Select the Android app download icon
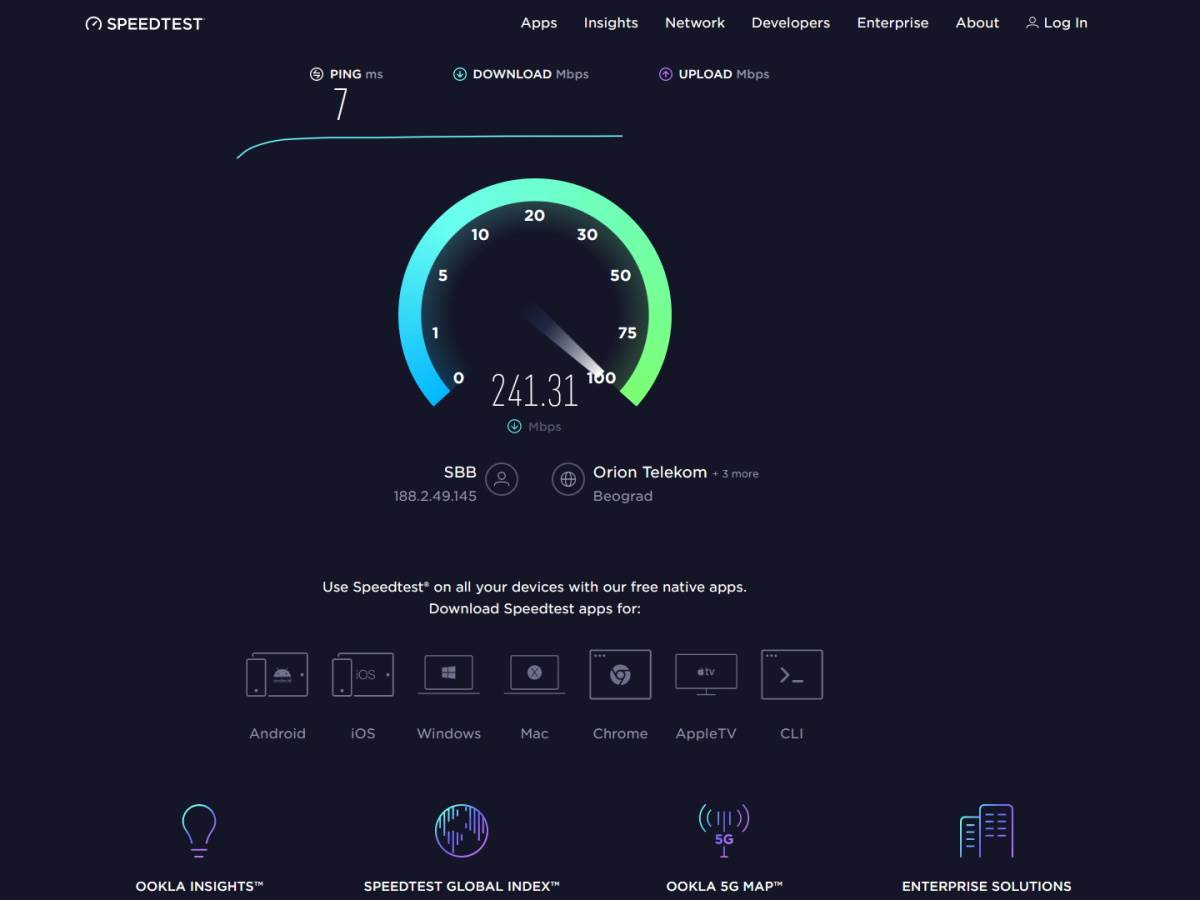 point(276,674)
